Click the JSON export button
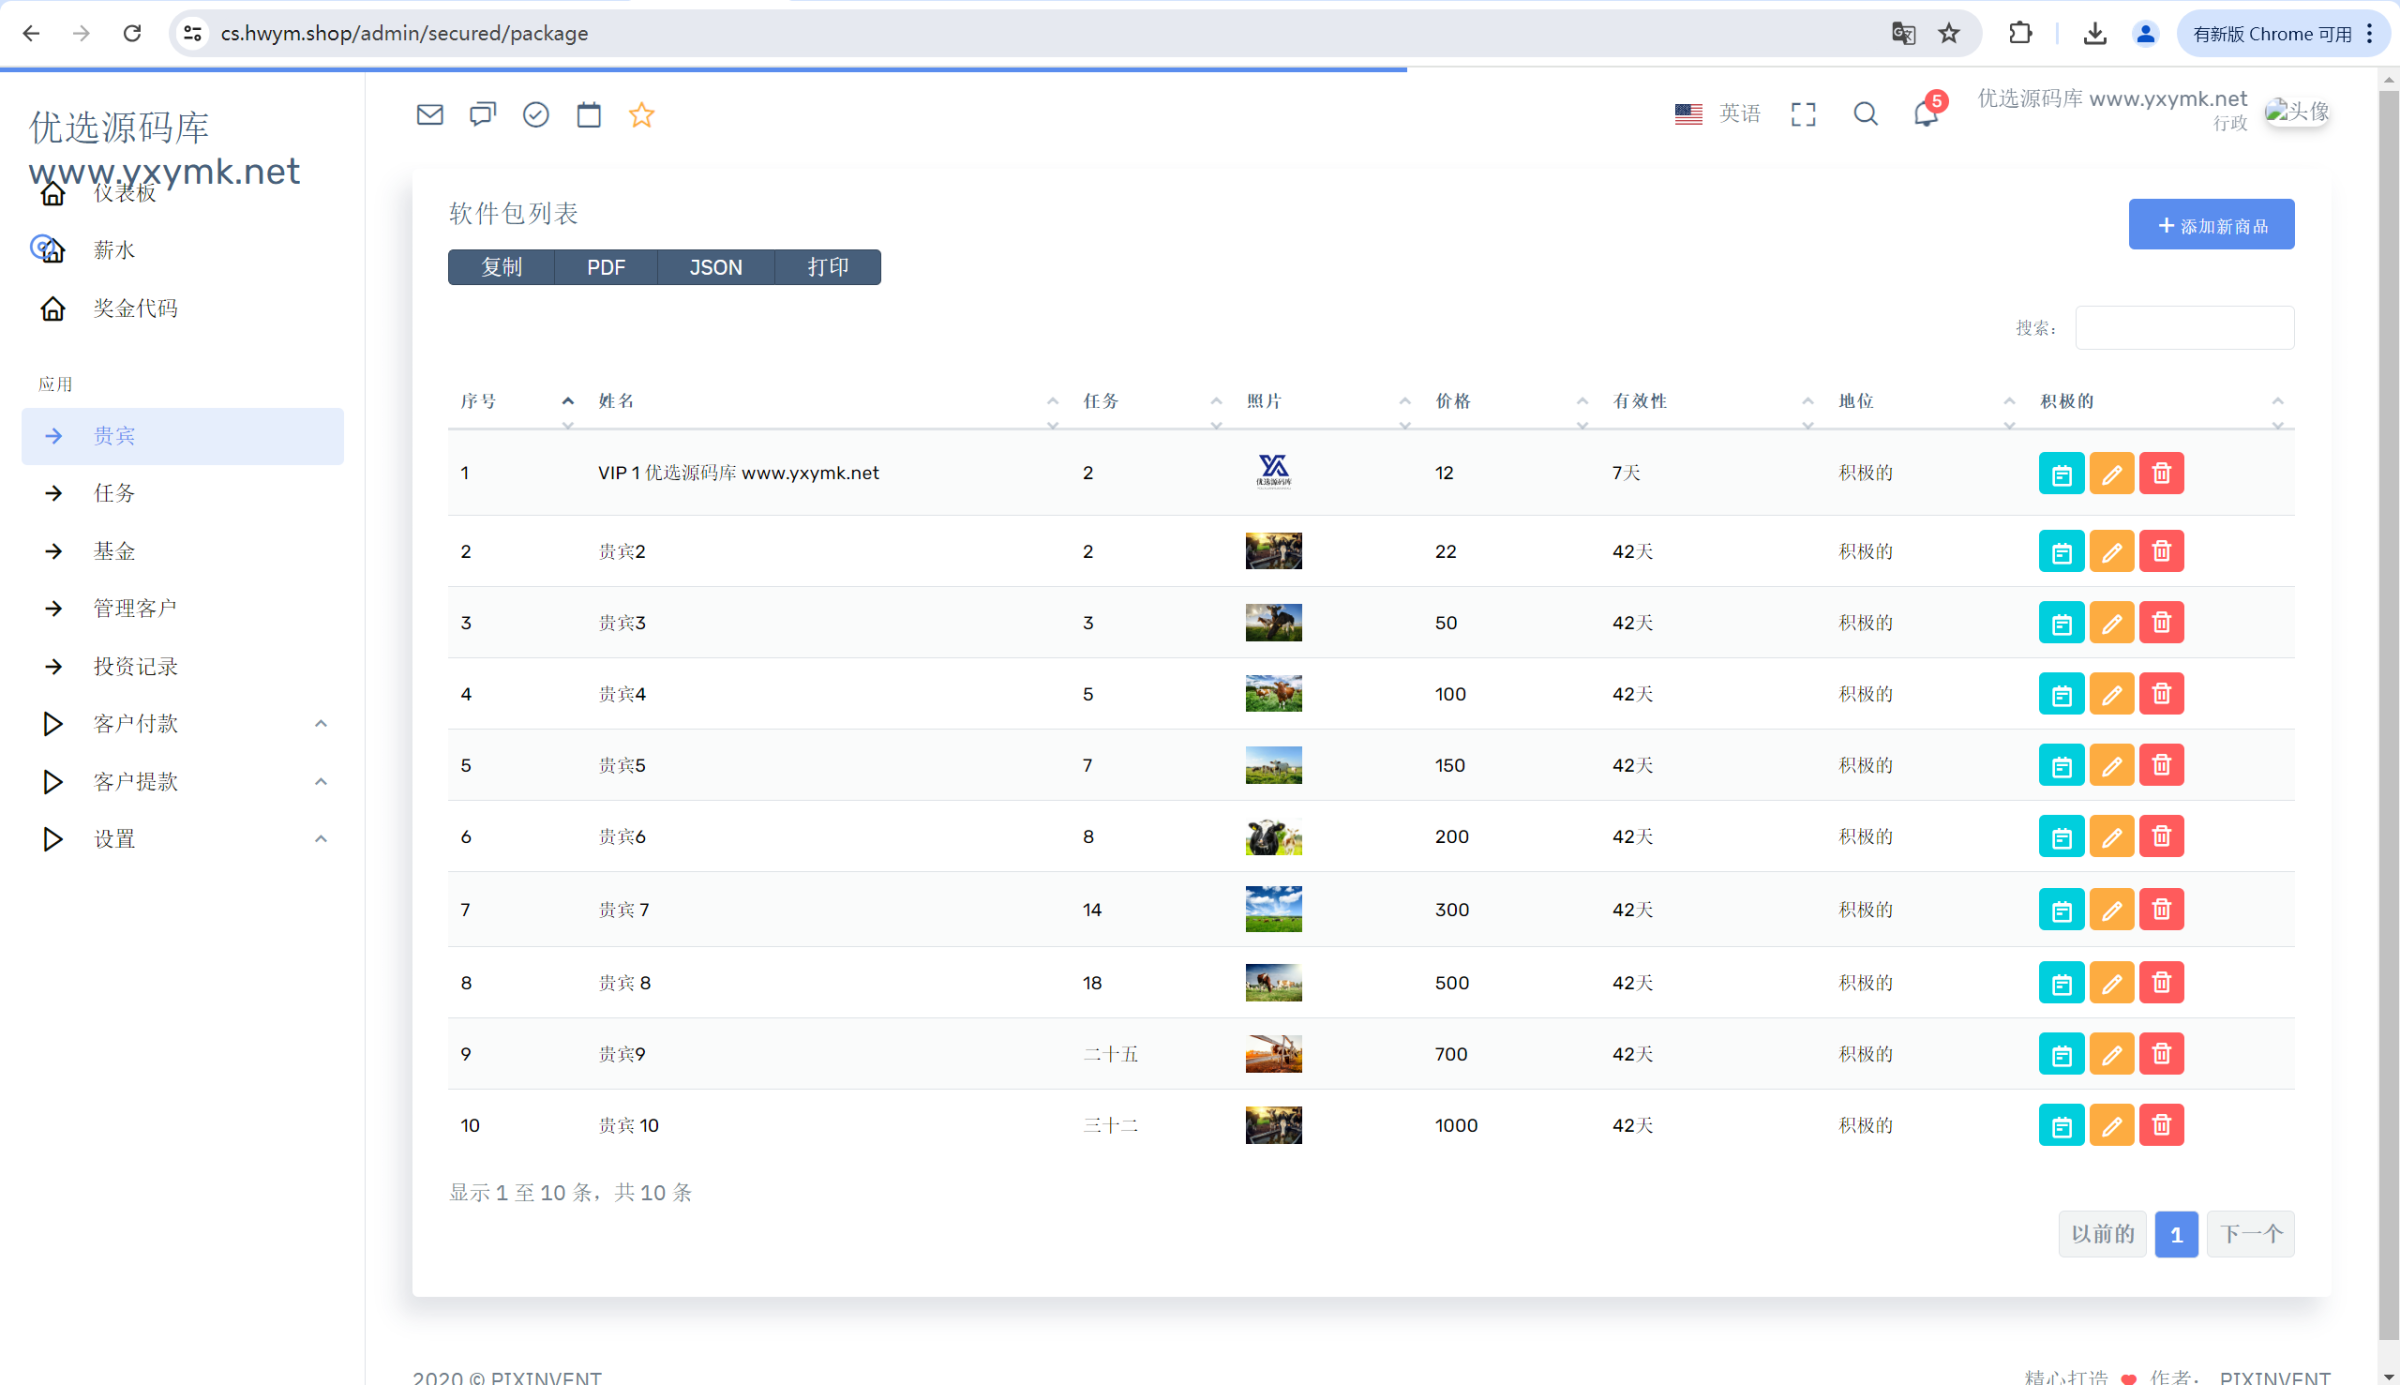This screenshot has width=2400, height=1385. 715,267
